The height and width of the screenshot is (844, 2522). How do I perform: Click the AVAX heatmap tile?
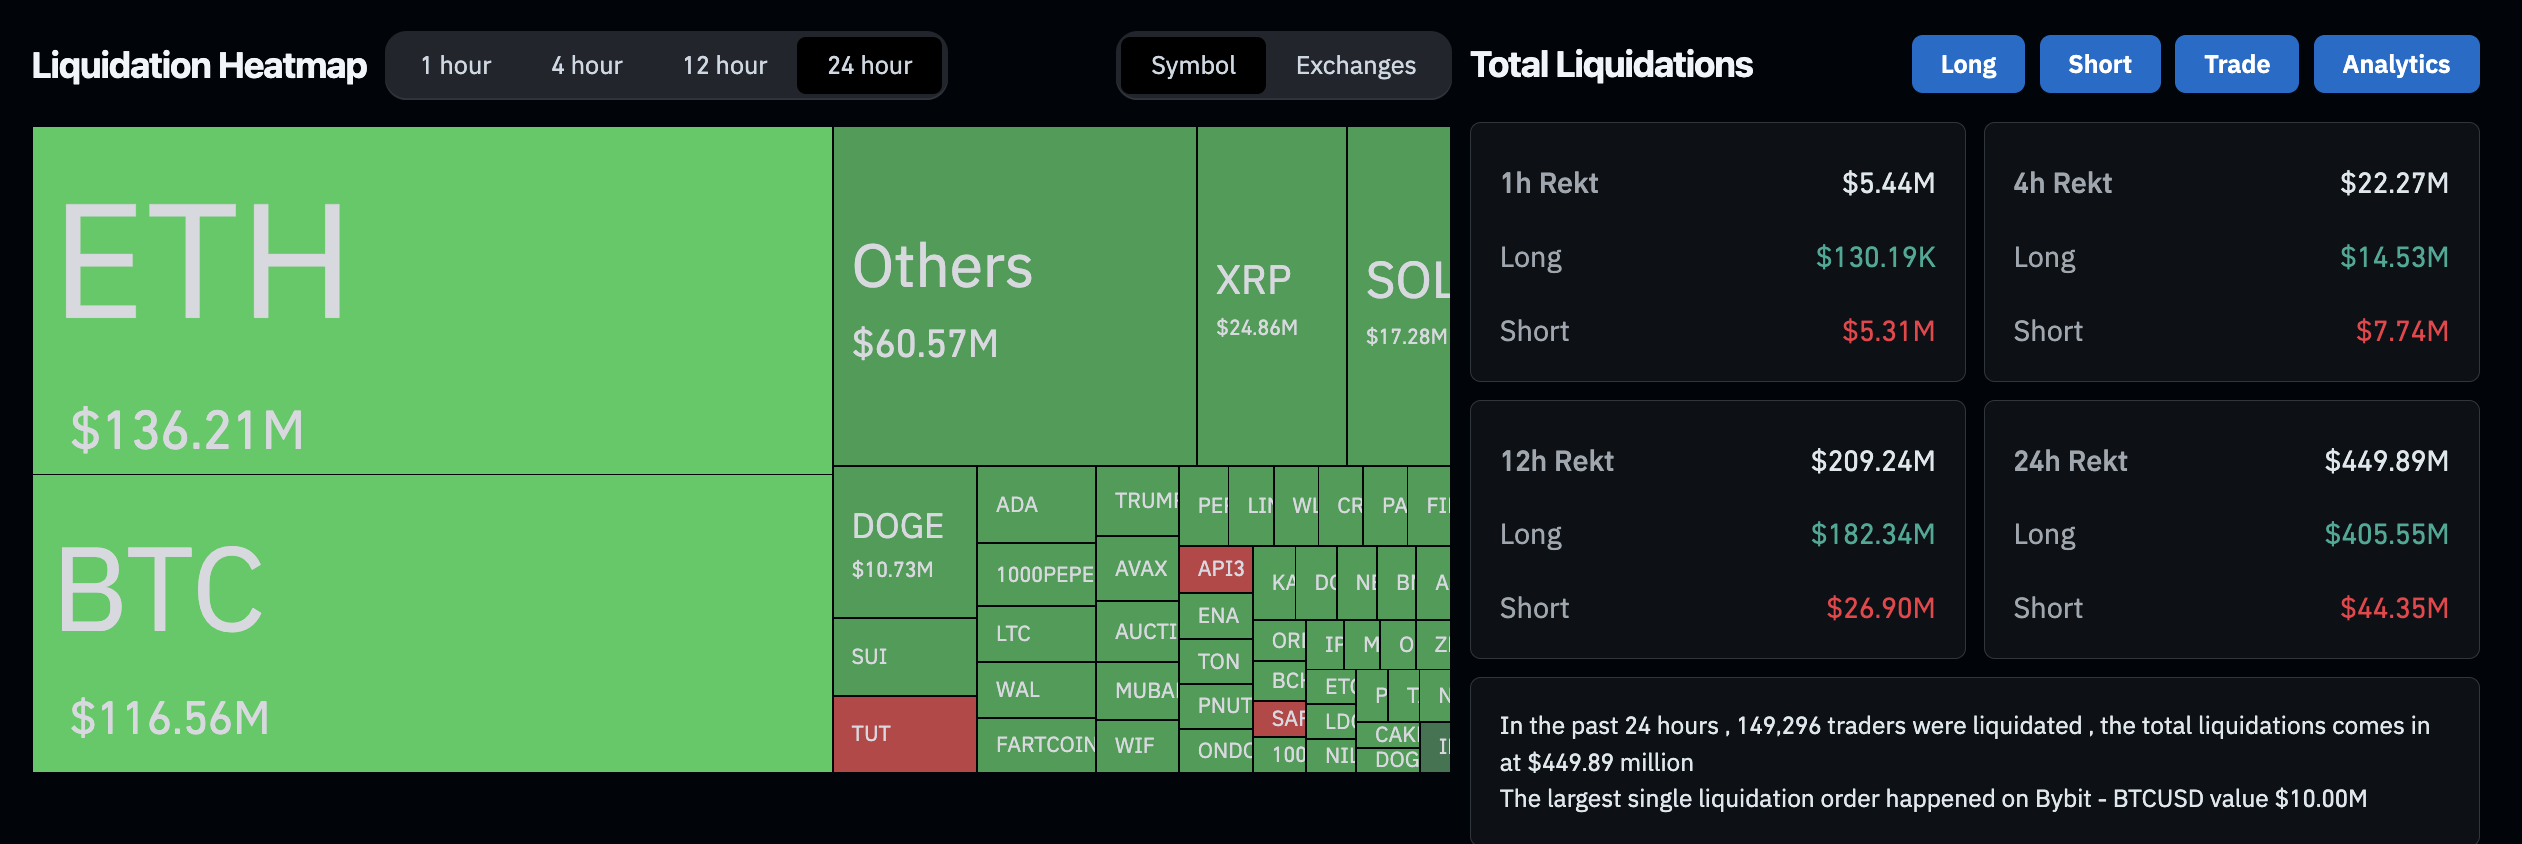pyautogui.click(x=1138, y=569)
